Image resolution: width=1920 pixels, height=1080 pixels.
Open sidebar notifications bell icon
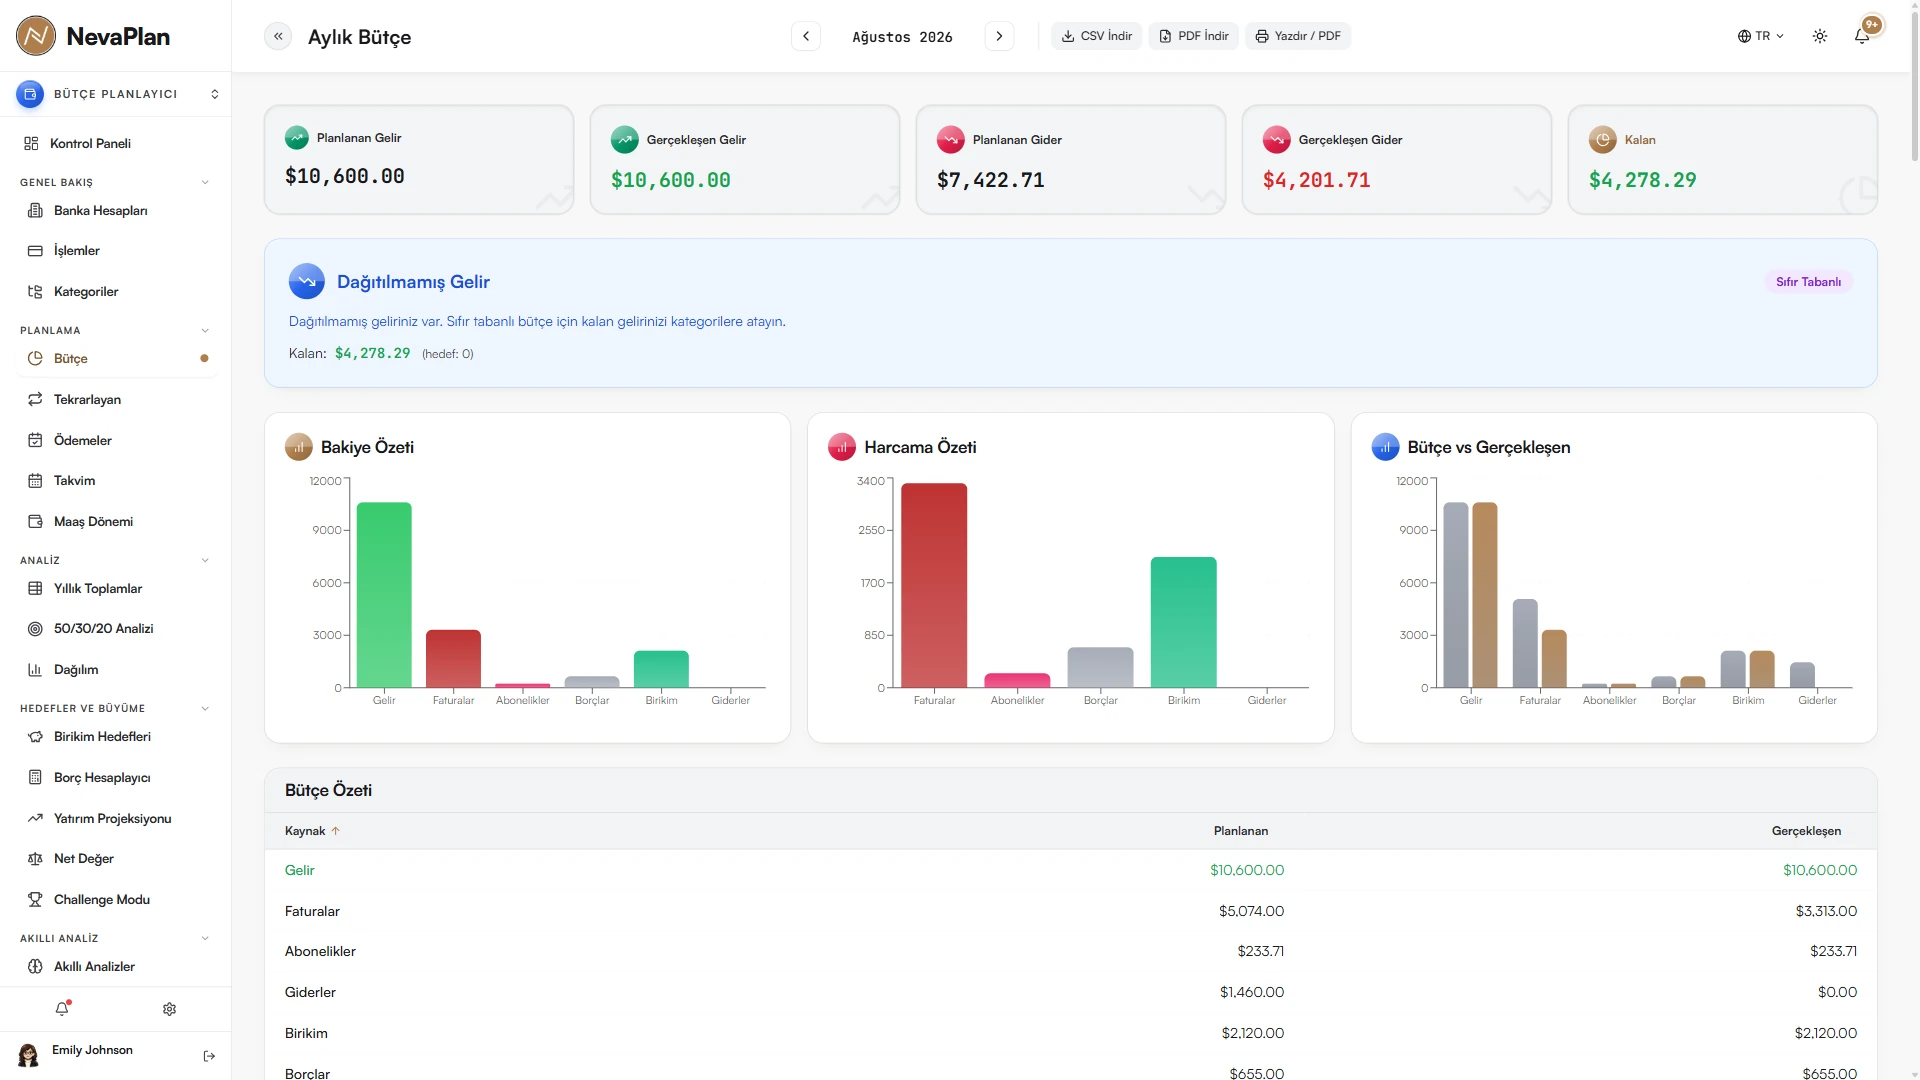point(62,1009)
